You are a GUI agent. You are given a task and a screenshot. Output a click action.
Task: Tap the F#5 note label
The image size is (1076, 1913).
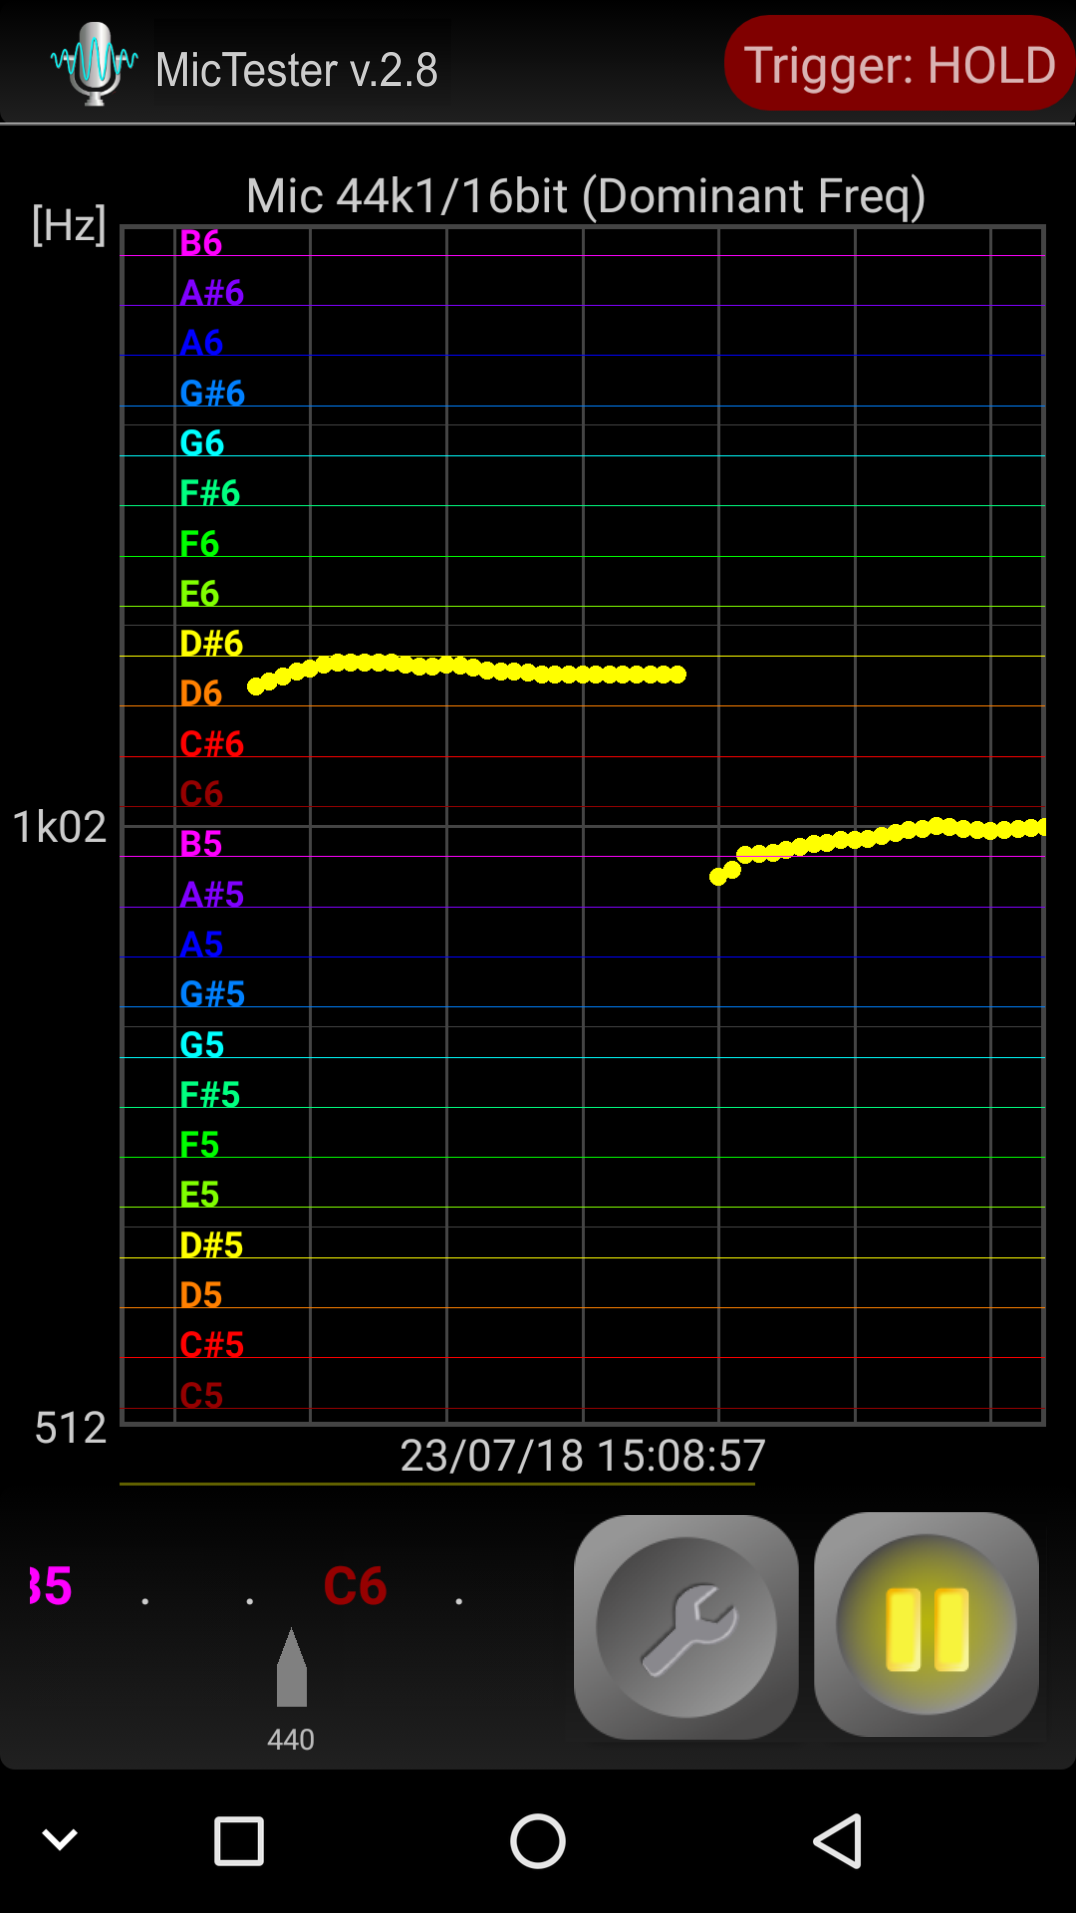tap(210, 1095)
